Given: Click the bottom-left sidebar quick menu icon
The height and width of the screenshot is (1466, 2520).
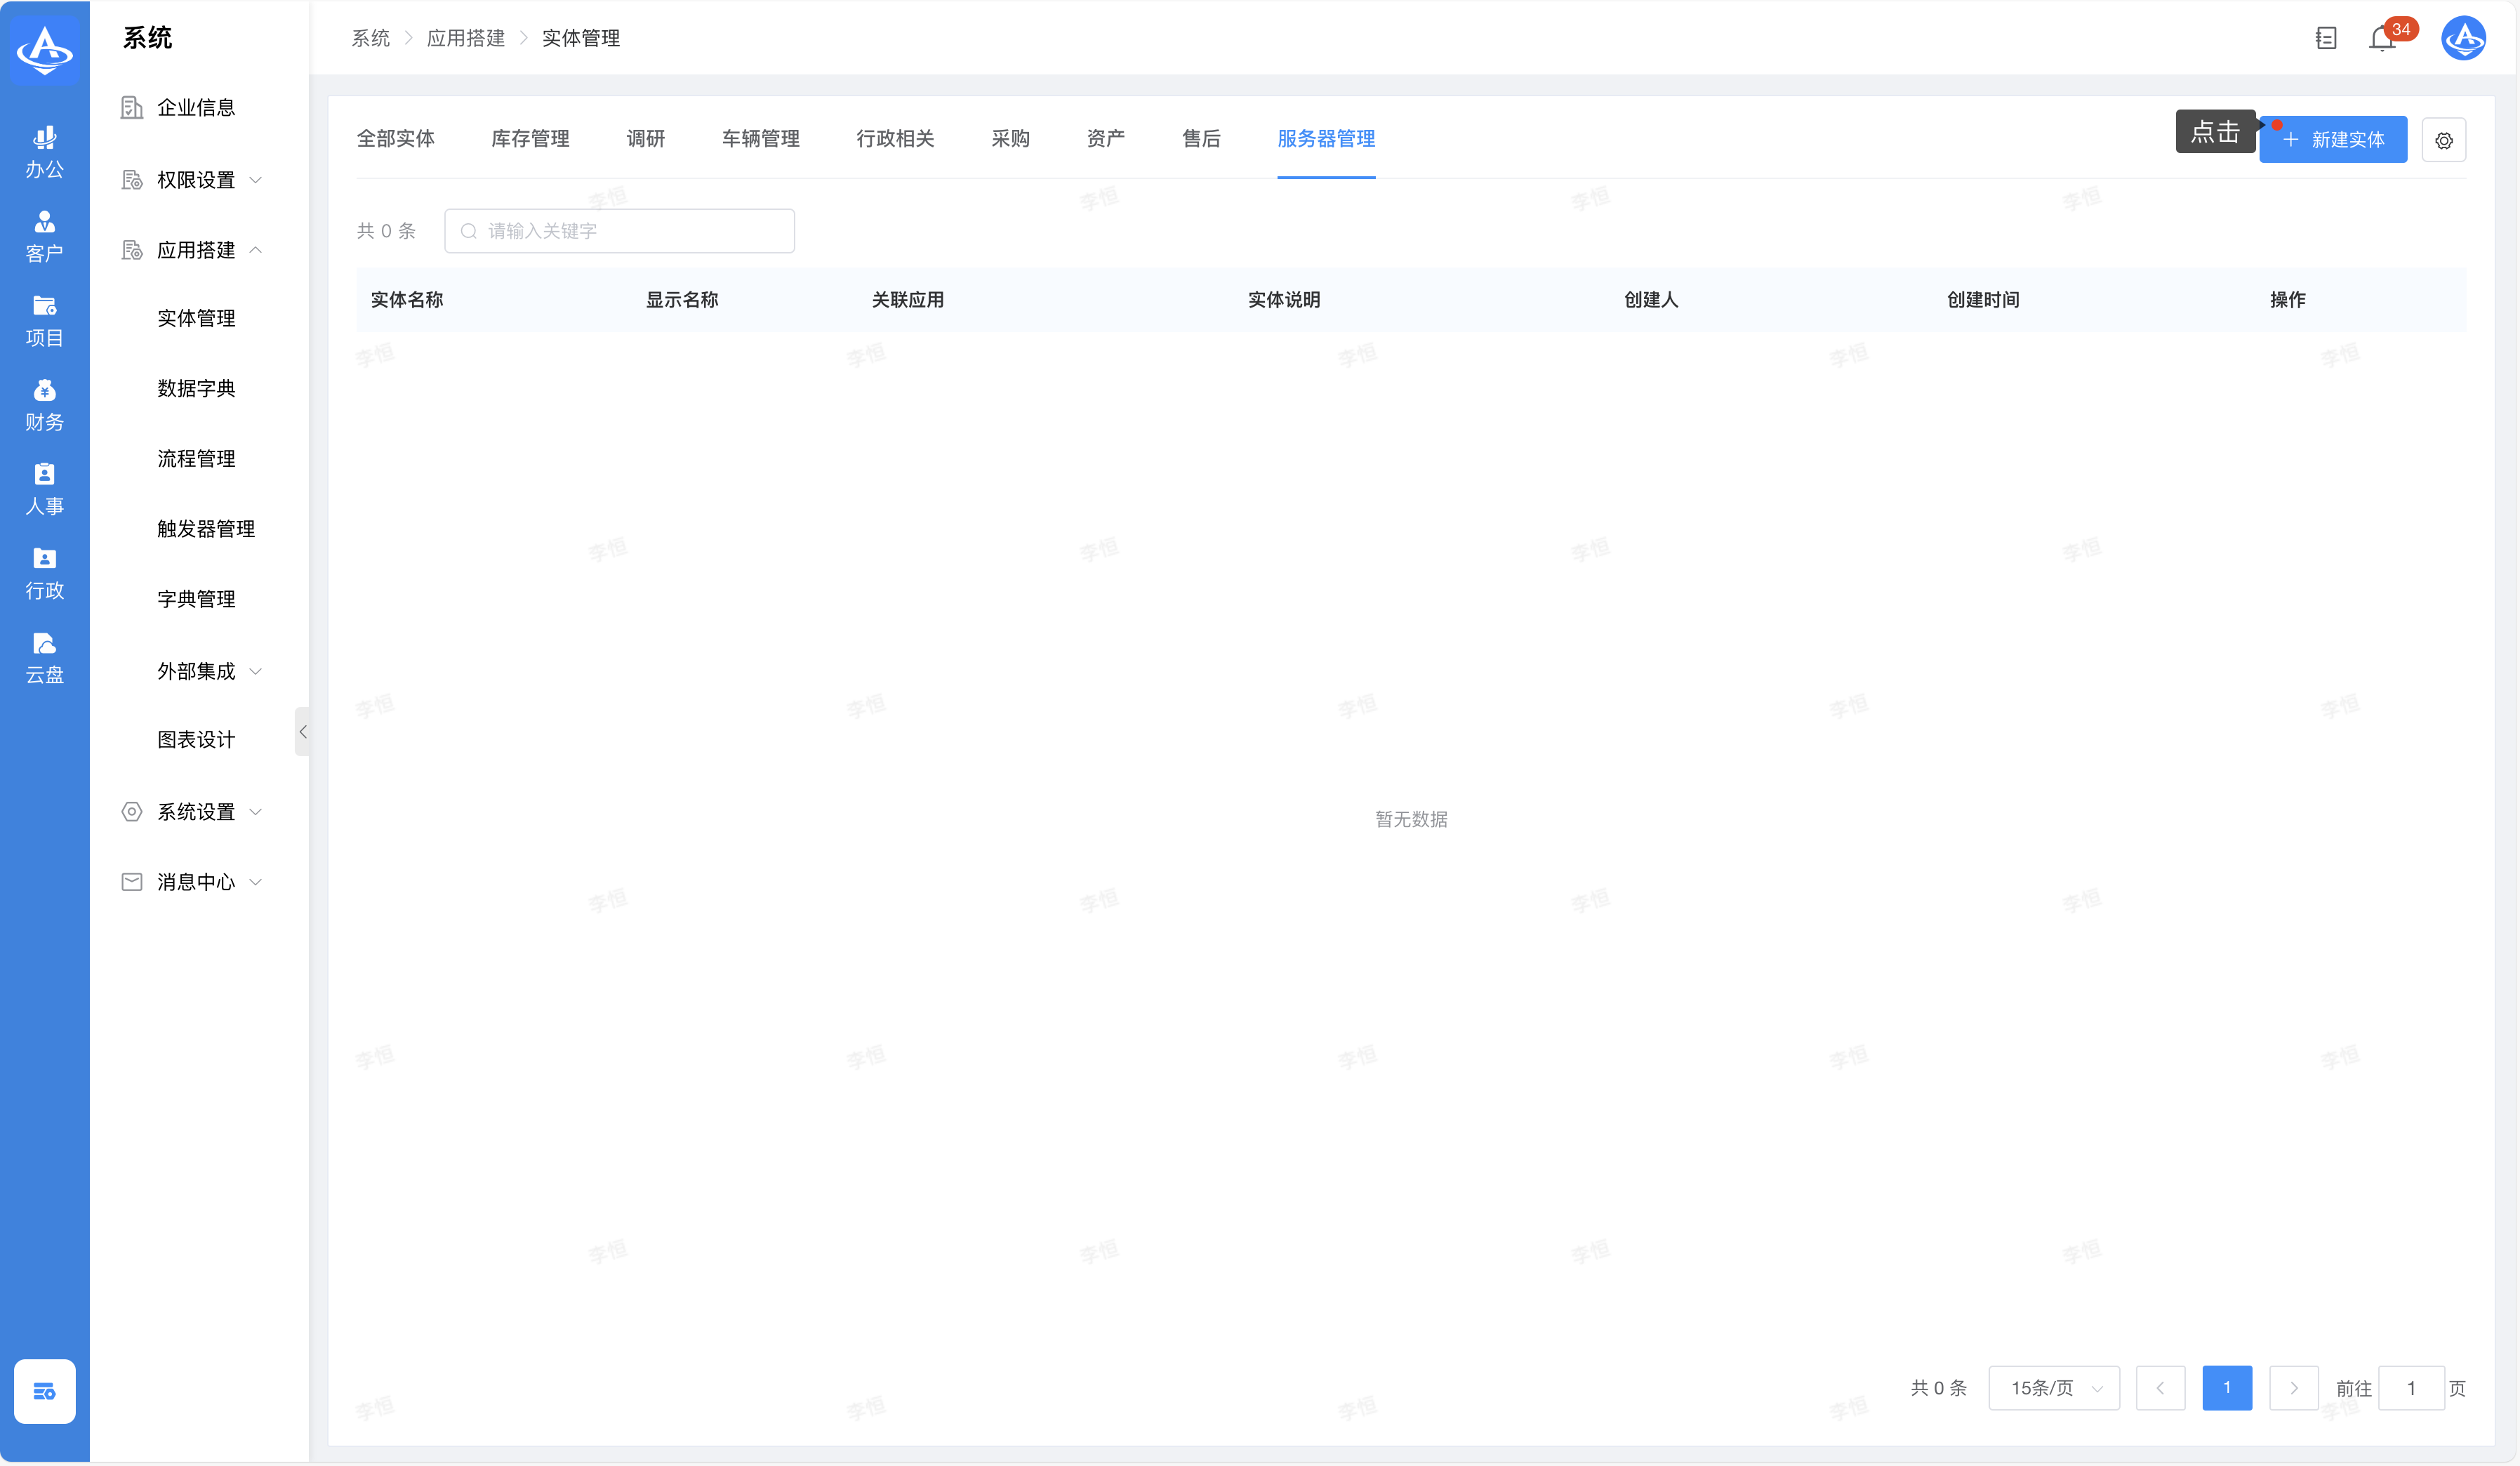Looking at the screenshot, I should click(44, 1391).
